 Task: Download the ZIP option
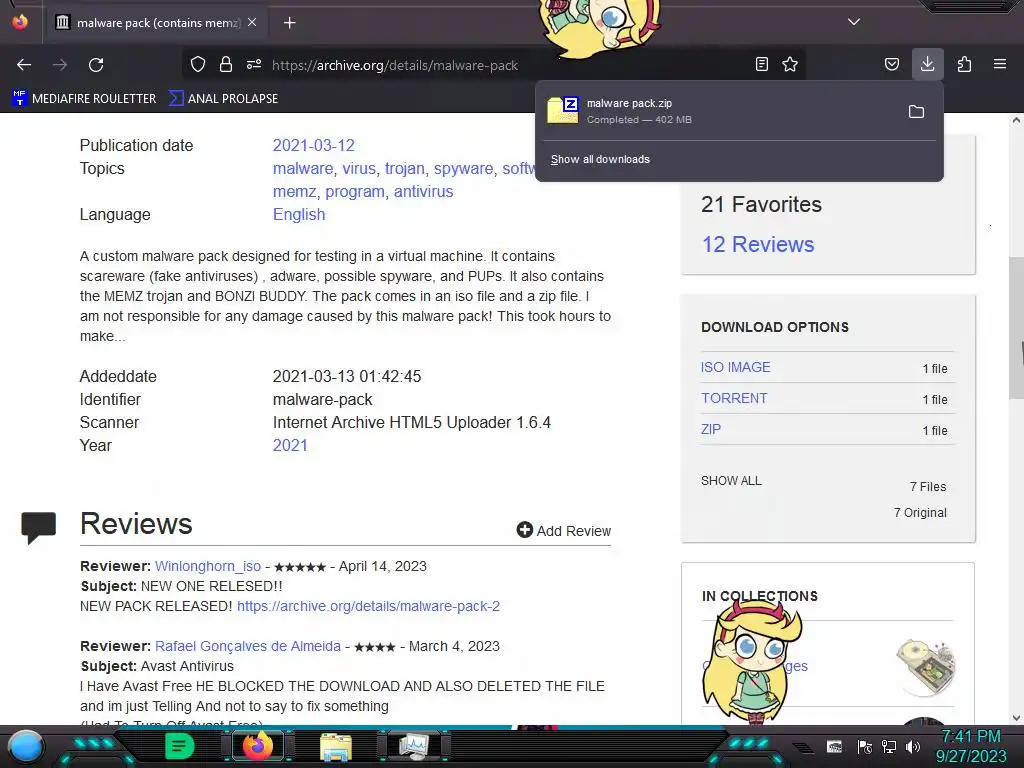pyautogui.click(x=711, y=429)
